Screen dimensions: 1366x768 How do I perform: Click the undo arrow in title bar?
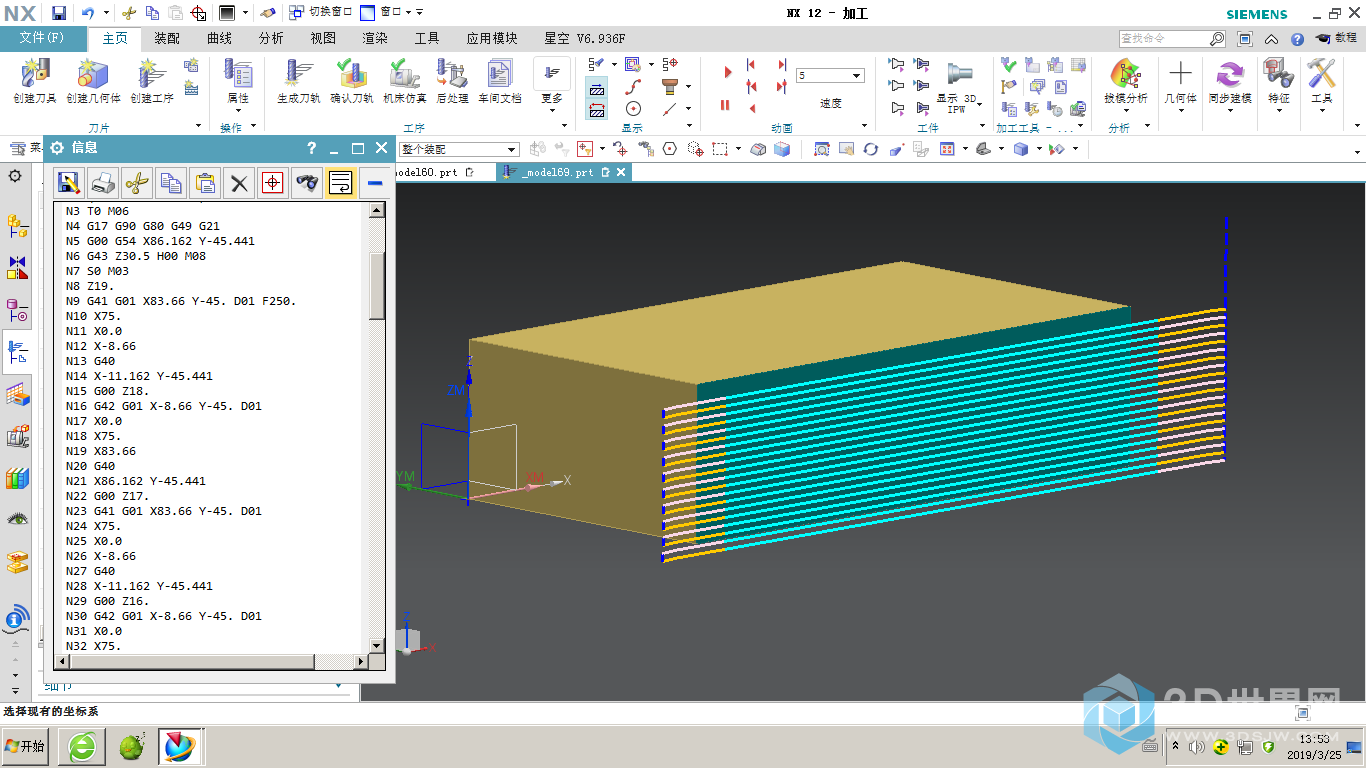[87, 13]
